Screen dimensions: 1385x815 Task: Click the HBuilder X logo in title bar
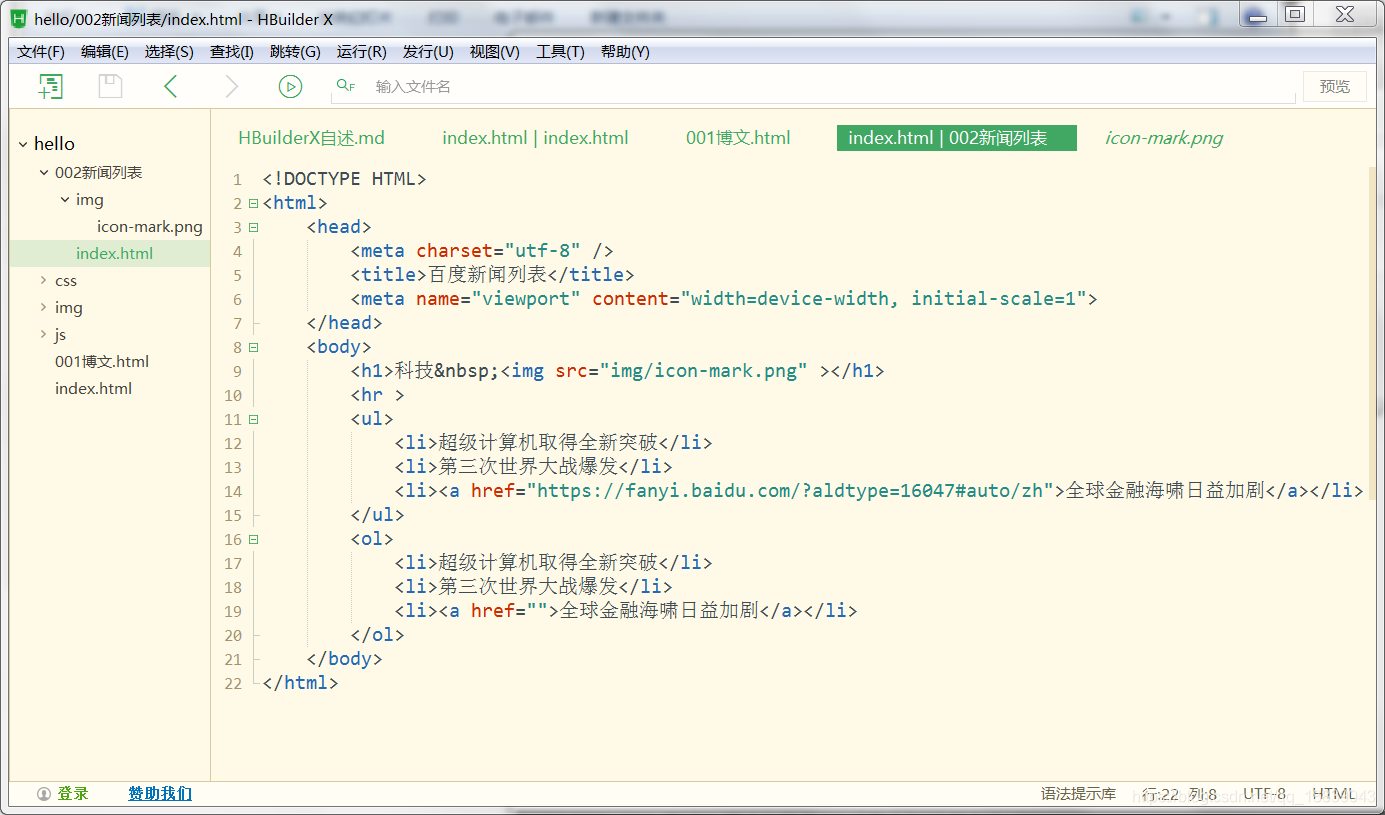point(18,19)
